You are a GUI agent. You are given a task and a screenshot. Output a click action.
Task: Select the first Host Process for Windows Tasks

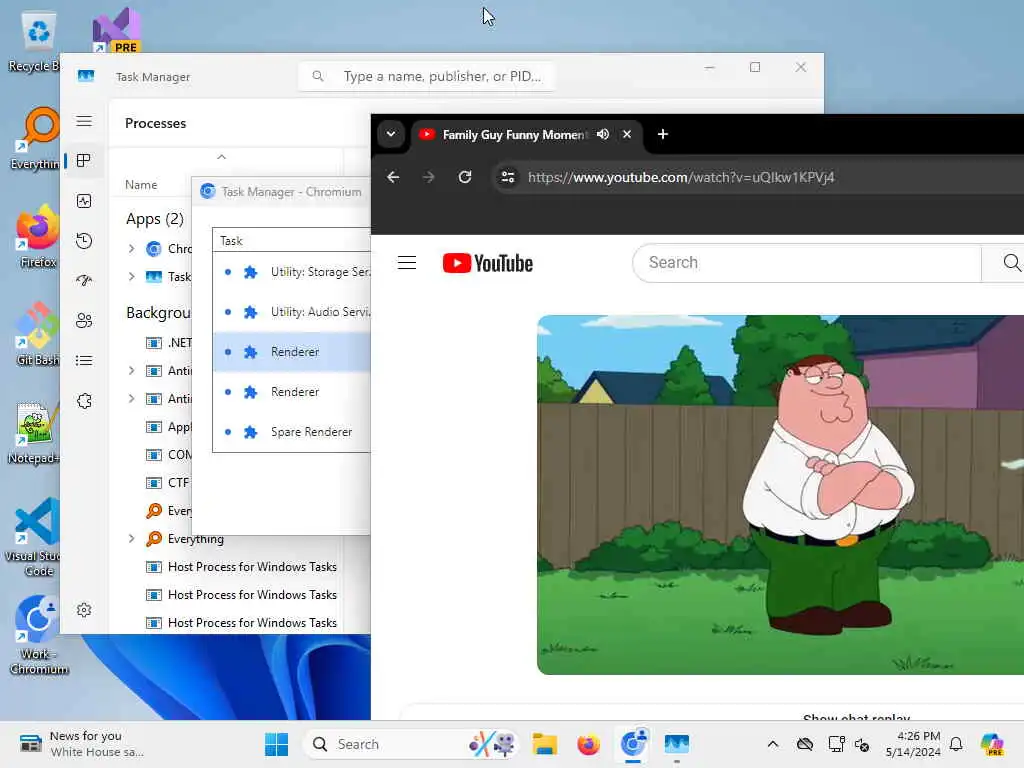click(242, 567)
